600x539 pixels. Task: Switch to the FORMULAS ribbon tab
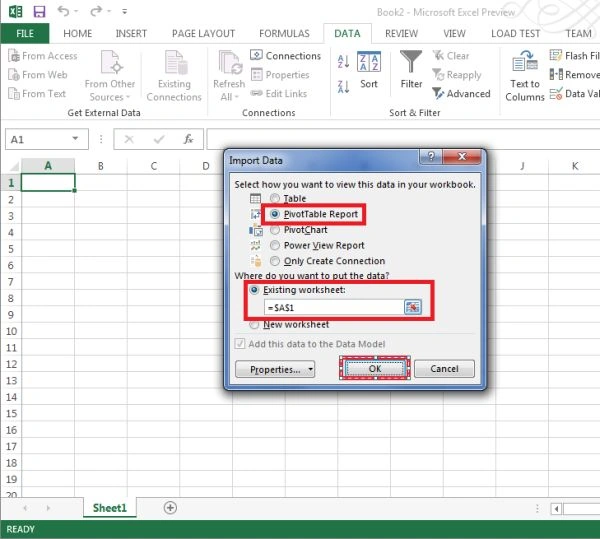[284, 34]
